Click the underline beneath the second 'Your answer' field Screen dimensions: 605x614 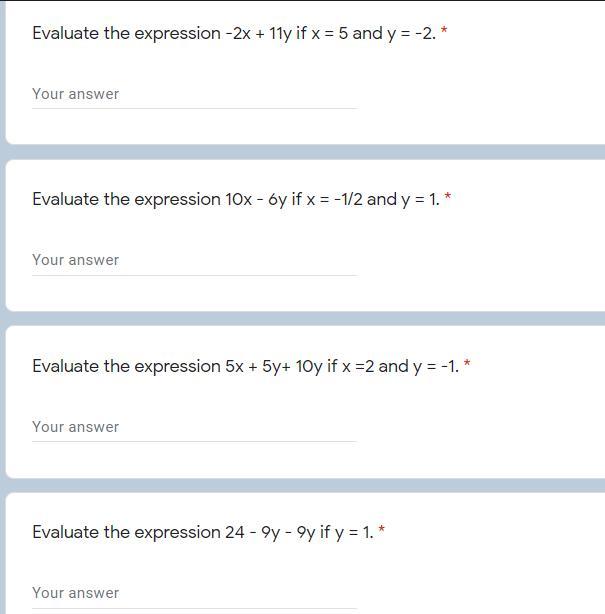click(195, 275)
